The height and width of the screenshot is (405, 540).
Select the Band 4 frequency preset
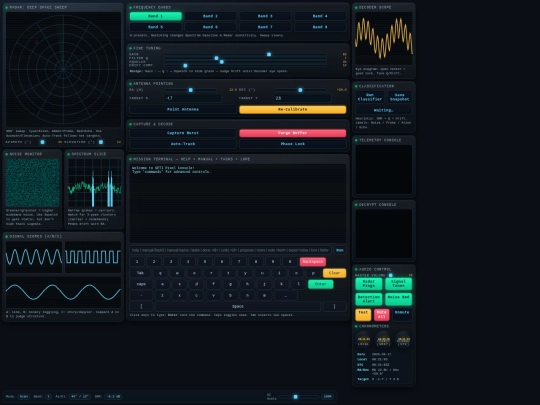click(320, 16)
